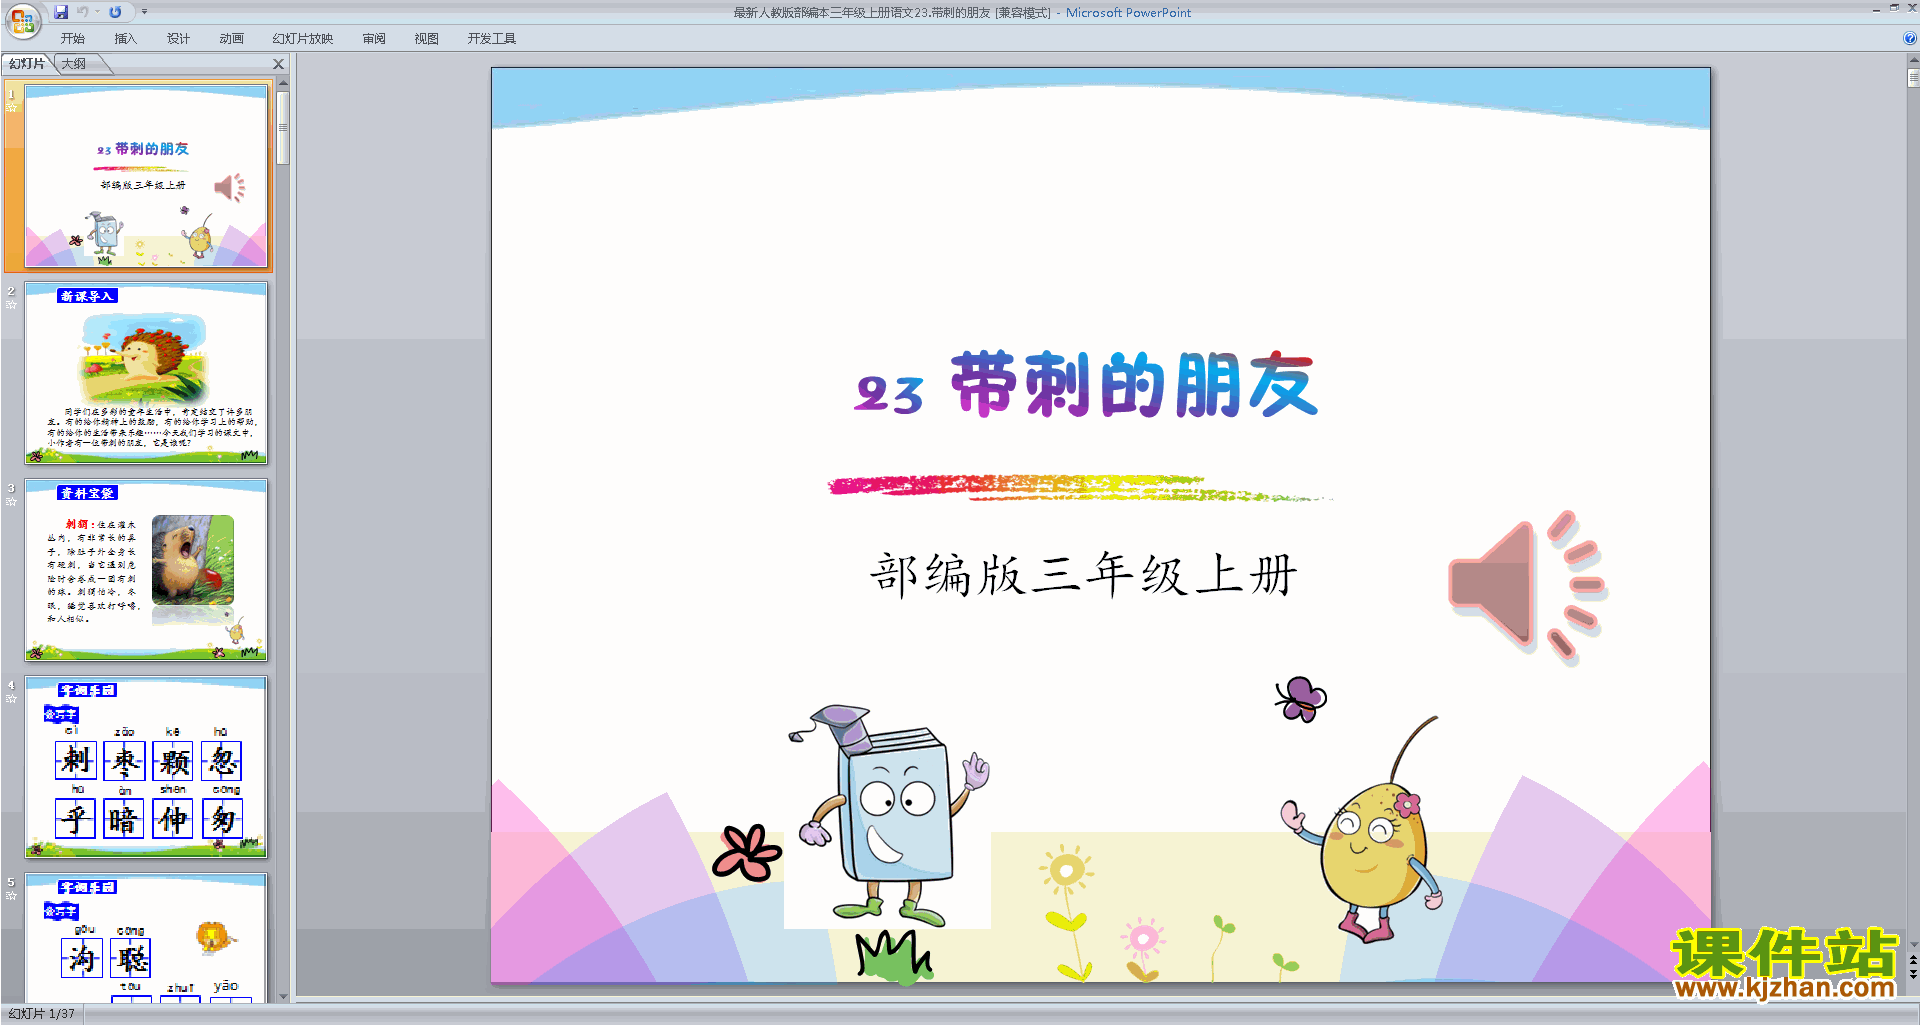Click animation star icon beside slide 5
The width and height of the screenshot is (1920, 1025).
click(x=12, y=895)
